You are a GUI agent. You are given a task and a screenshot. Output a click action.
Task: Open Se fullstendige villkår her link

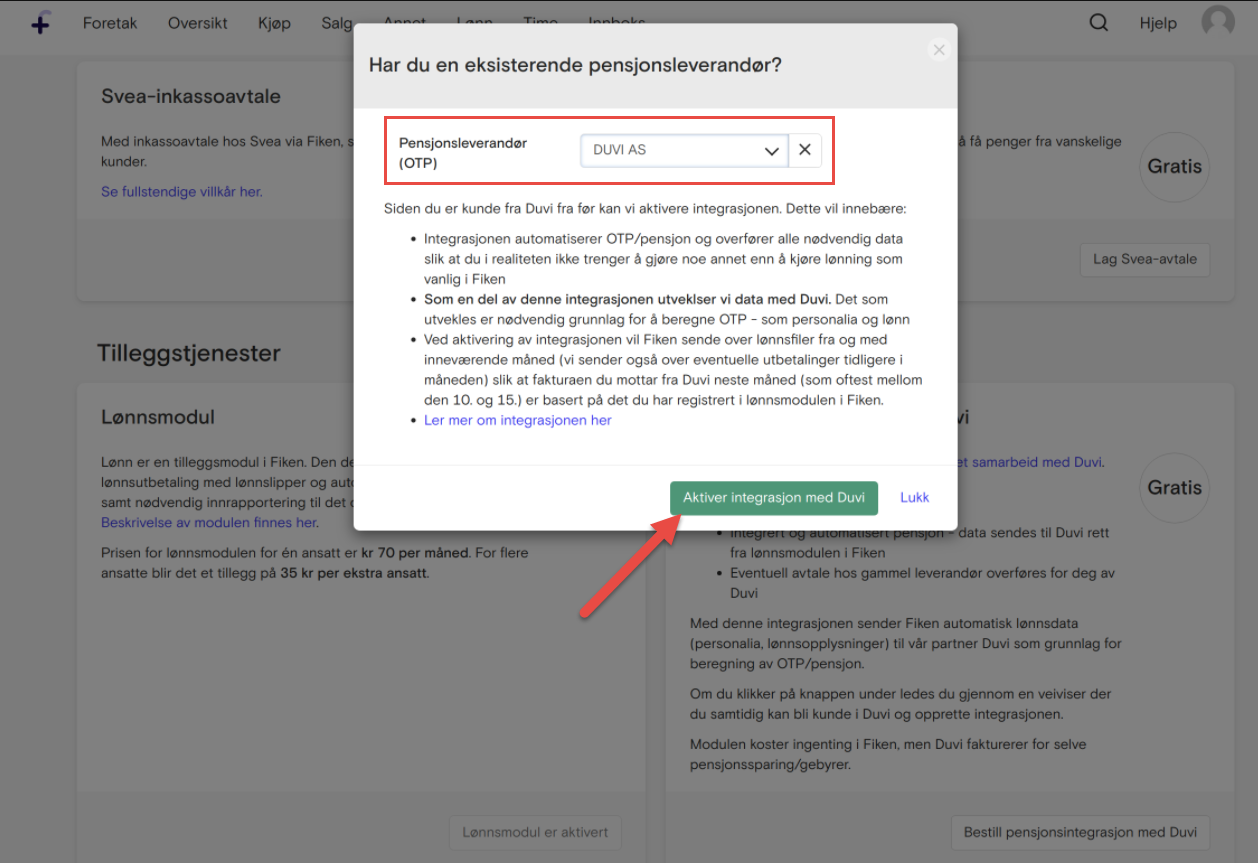[182, 191]
